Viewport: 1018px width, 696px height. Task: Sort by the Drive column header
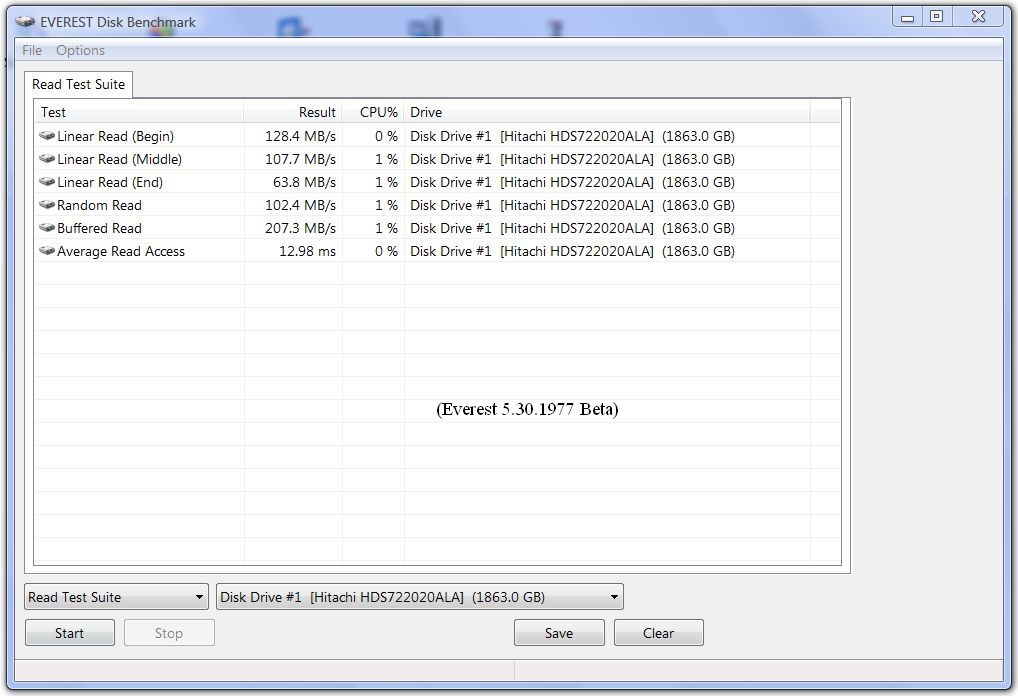[607, 112]
